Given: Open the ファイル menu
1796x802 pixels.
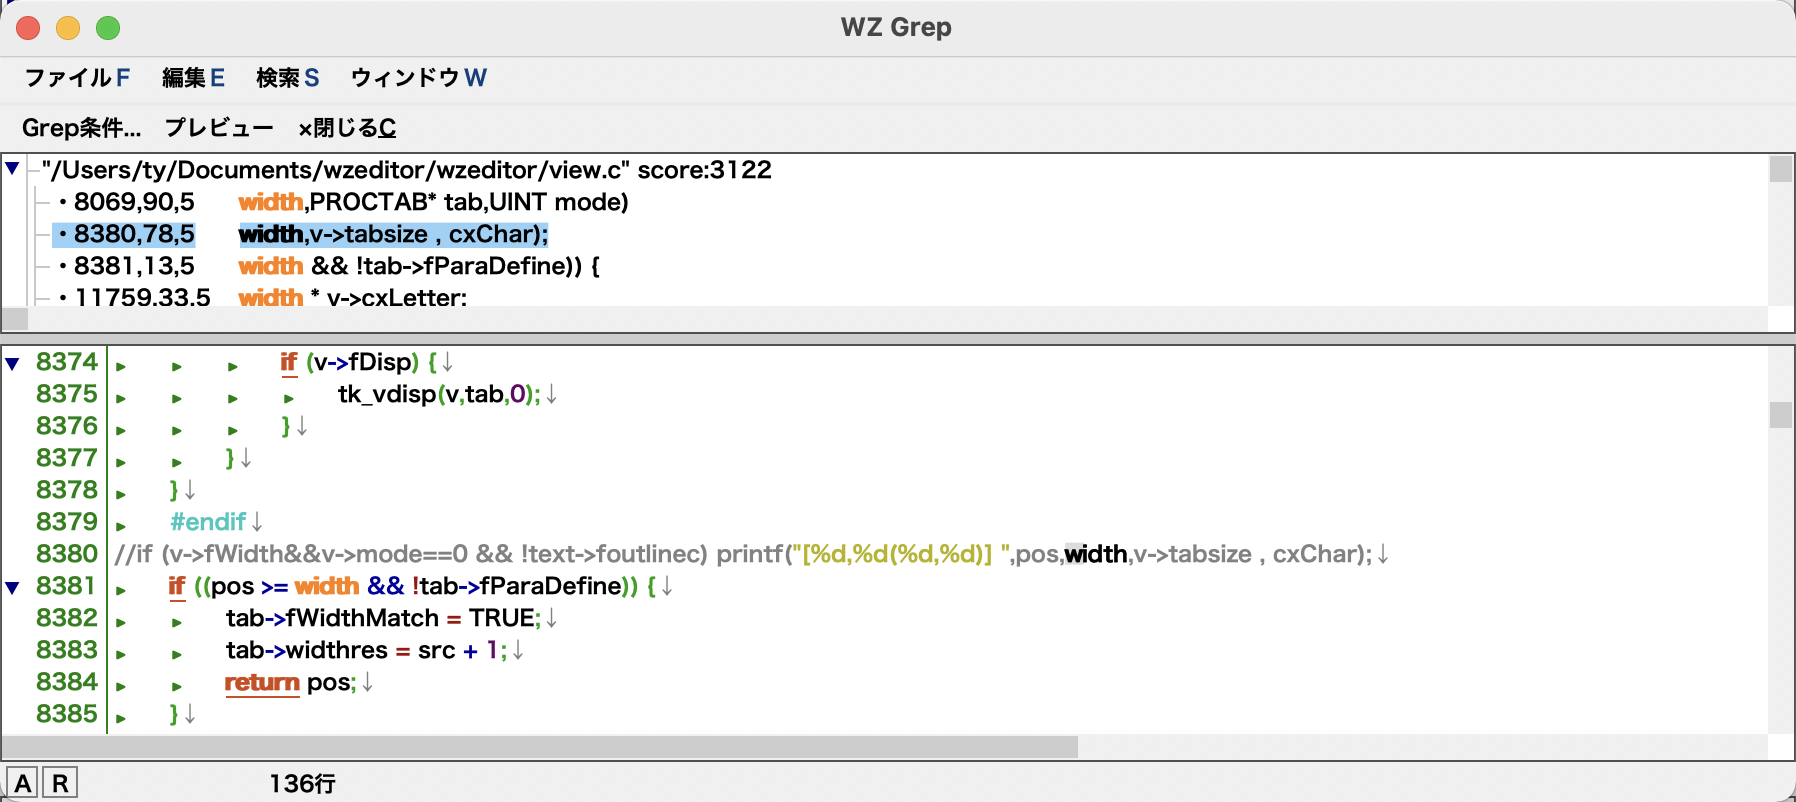Looking at the screenshot, I should point(76,78).
